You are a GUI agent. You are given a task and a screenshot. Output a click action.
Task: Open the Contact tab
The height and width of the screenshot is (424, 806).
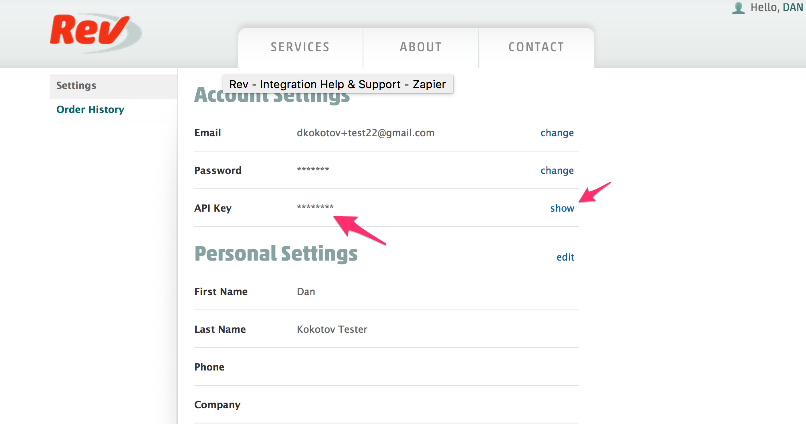coord(536,47)
